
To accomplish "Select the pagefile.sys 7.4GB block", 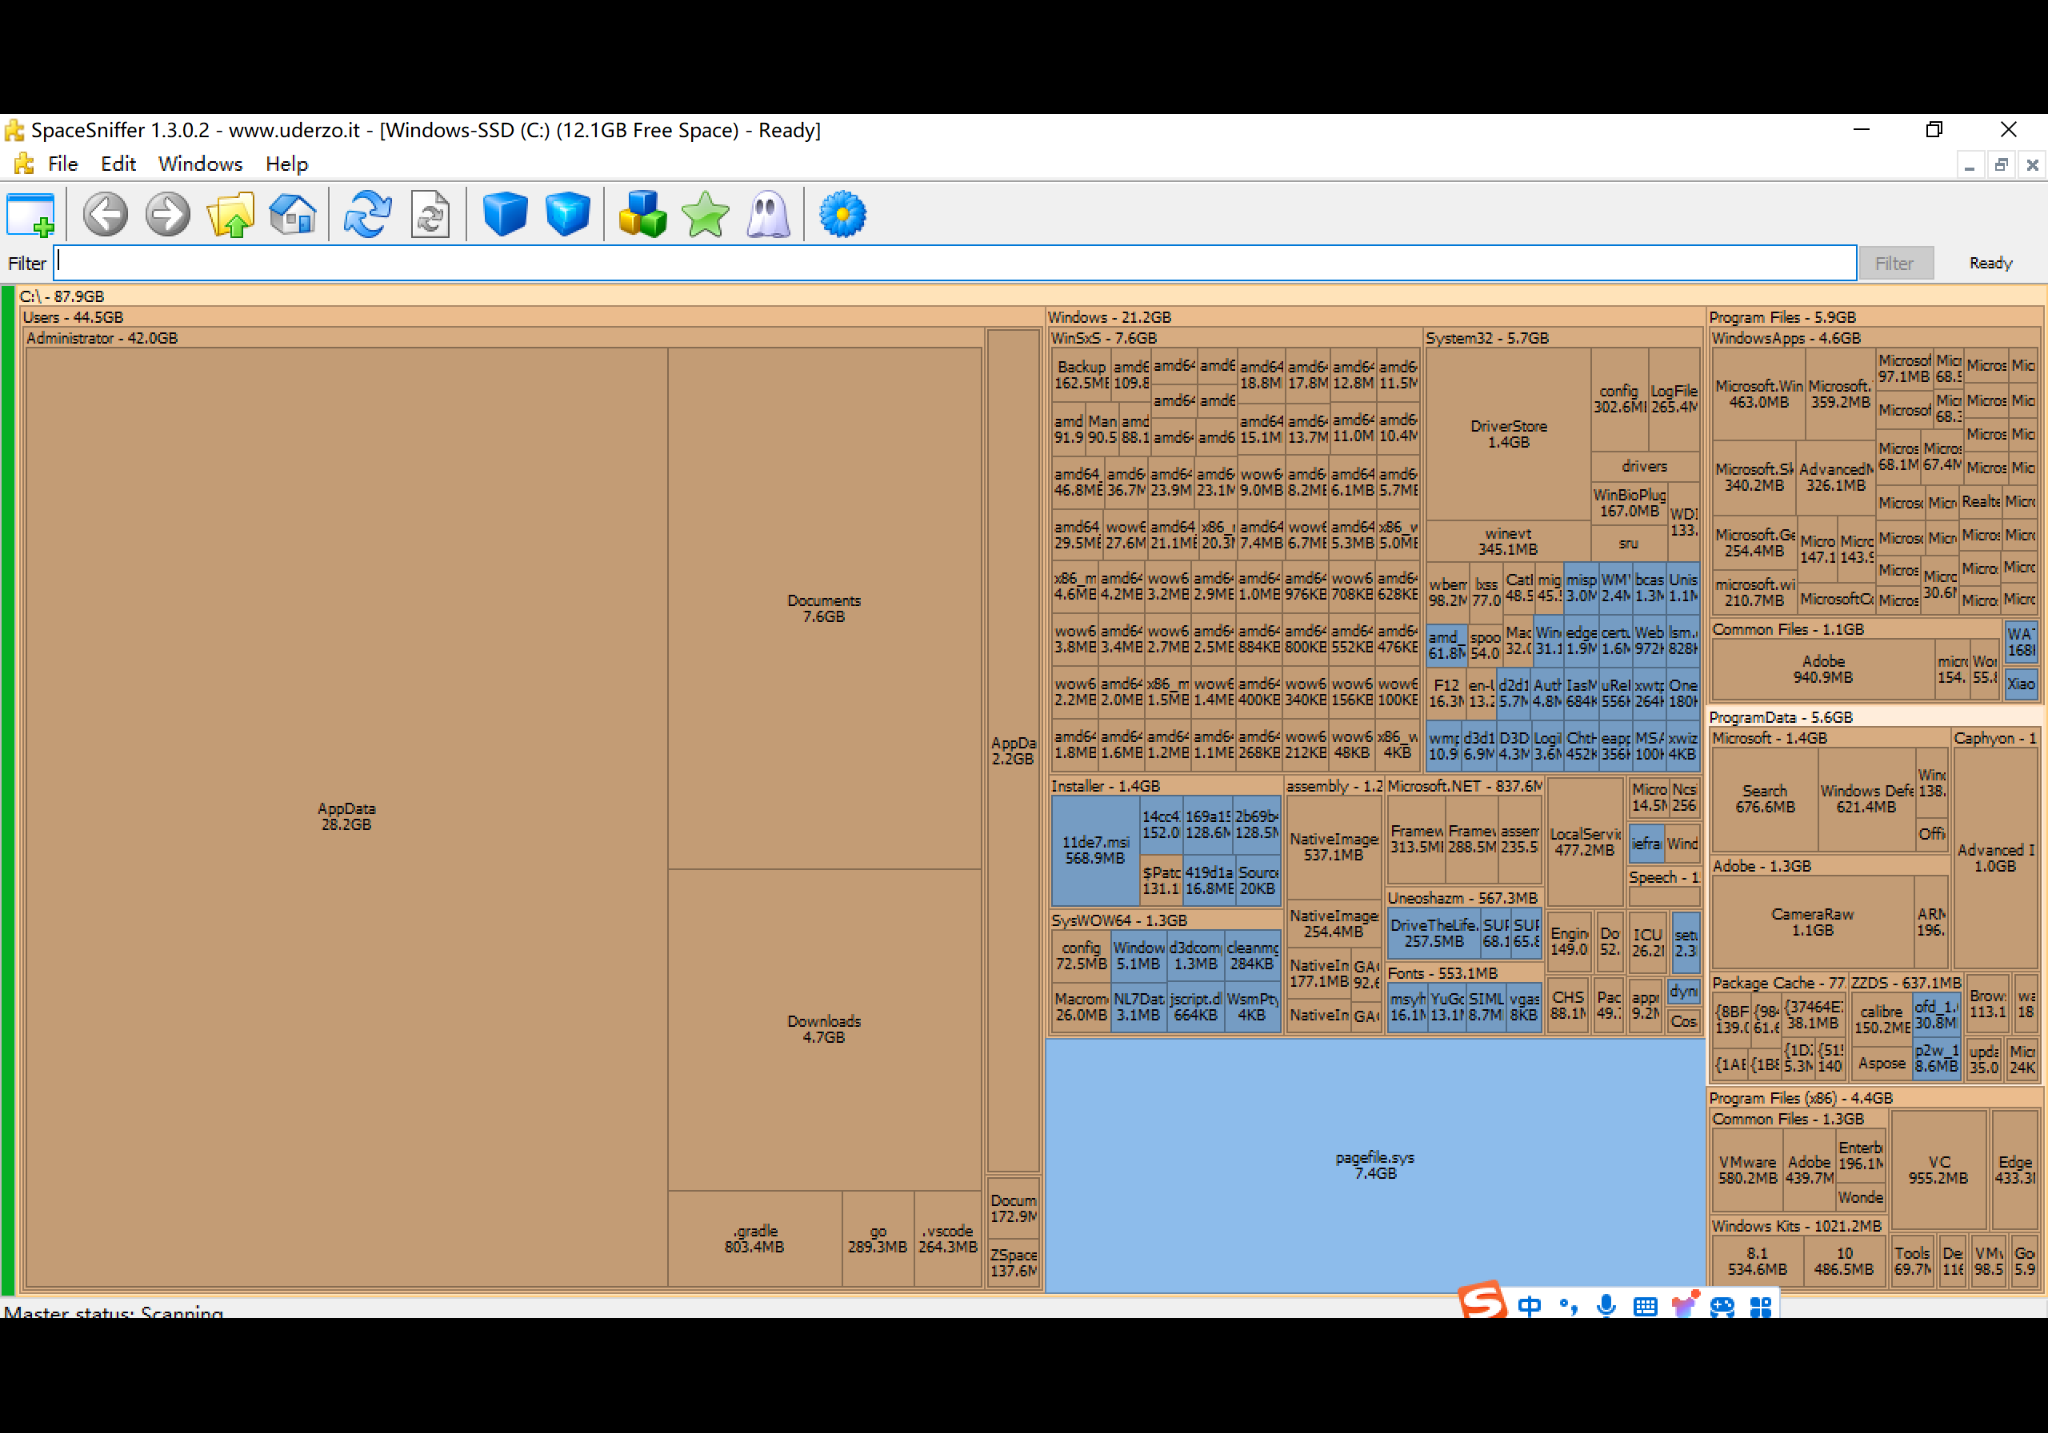I will pos(1375,1165).
